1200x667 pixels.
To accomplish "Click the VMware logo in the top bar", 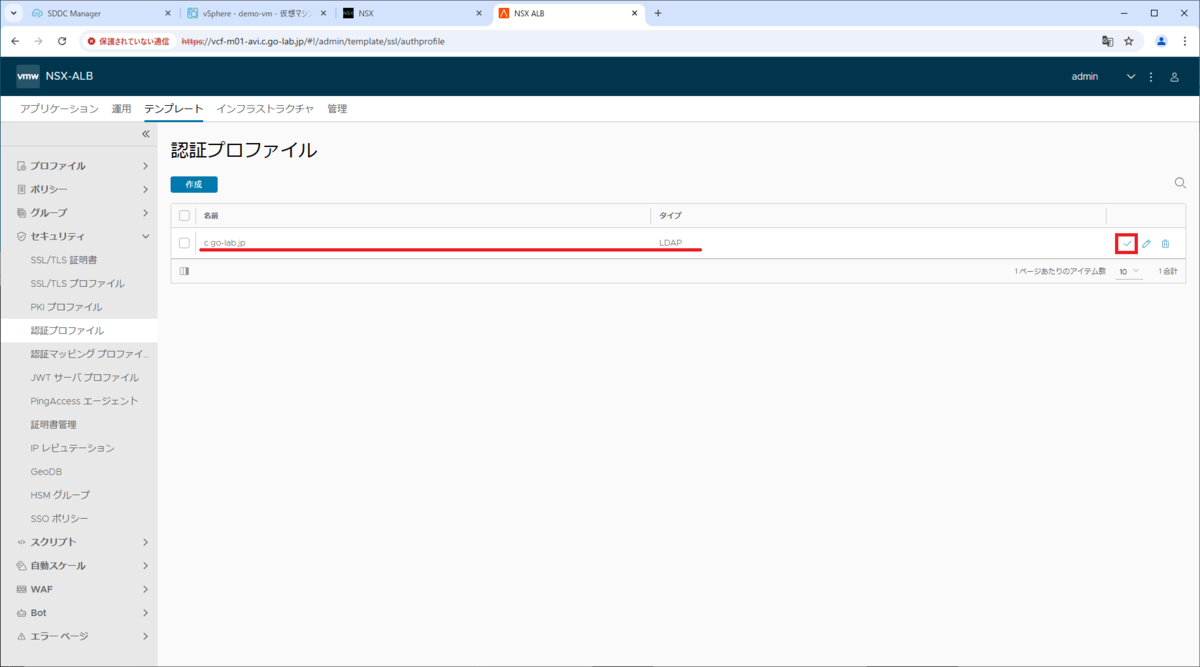I will [x=27, y=75].
